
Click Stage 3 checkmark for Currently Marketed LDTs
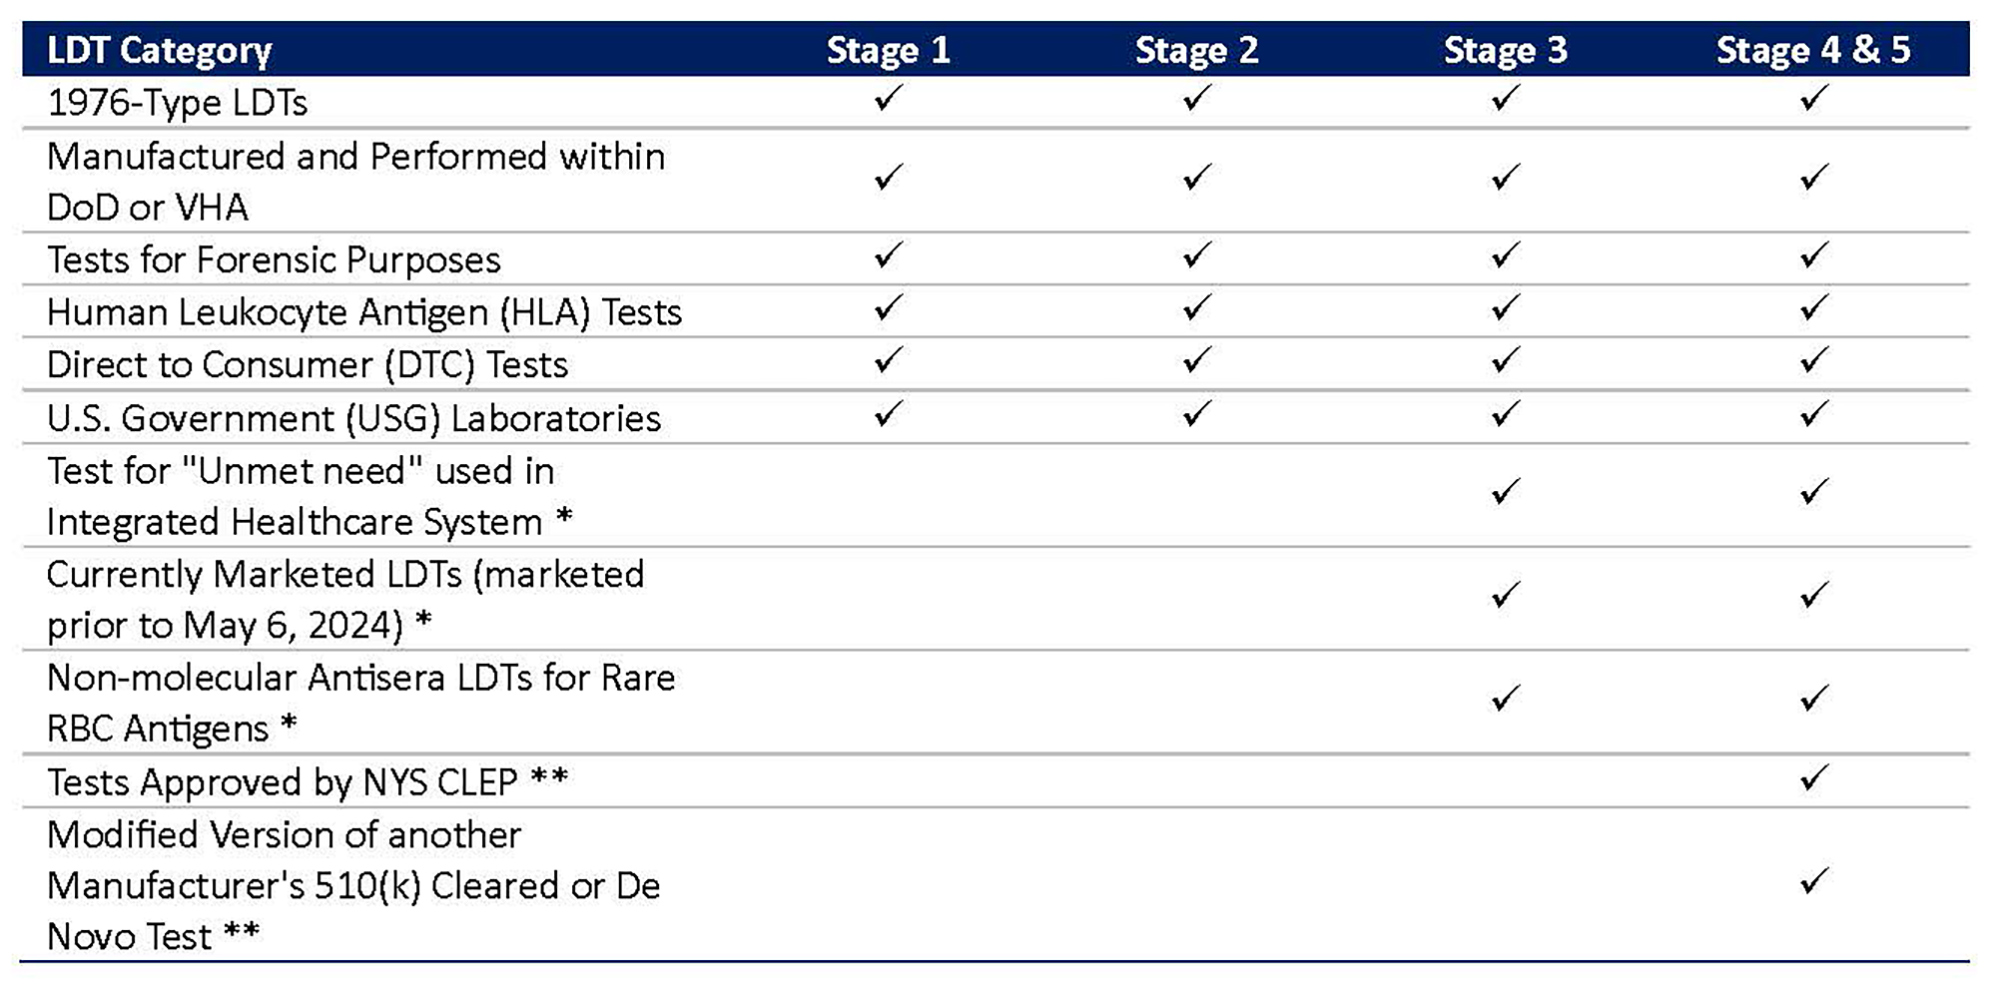click(x=1505, y=596)
